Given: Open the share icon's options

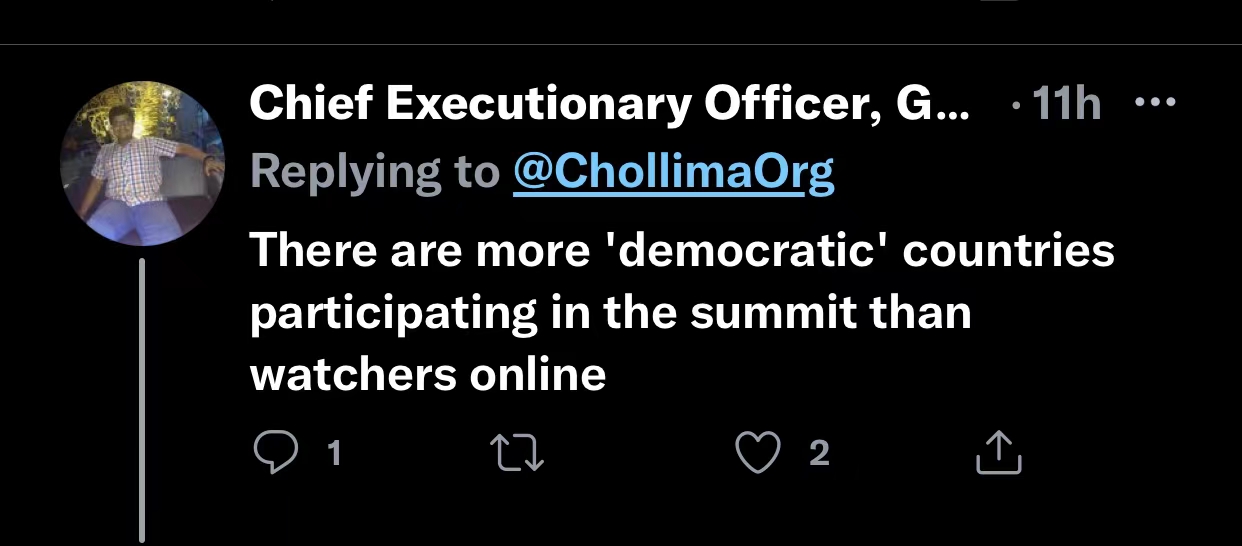Looking at the screenshot, I should tap(997, 453).
